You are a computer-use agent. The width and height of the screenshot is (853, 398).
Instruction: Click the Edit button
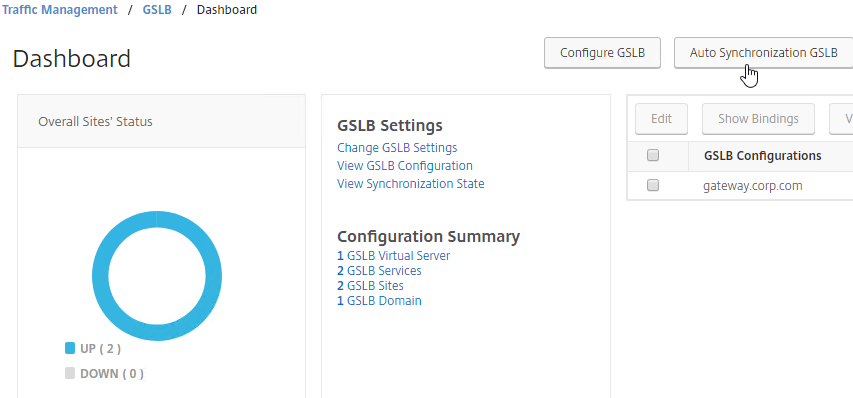(x=661, y=119)
